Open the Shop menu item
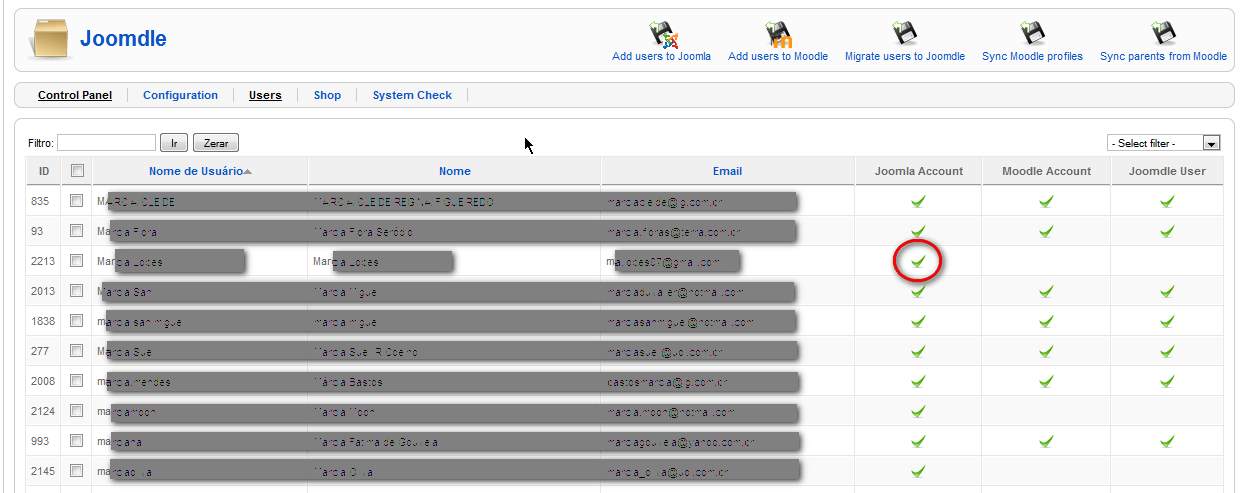The image size is (1243, 493). (x=327, y=96)
